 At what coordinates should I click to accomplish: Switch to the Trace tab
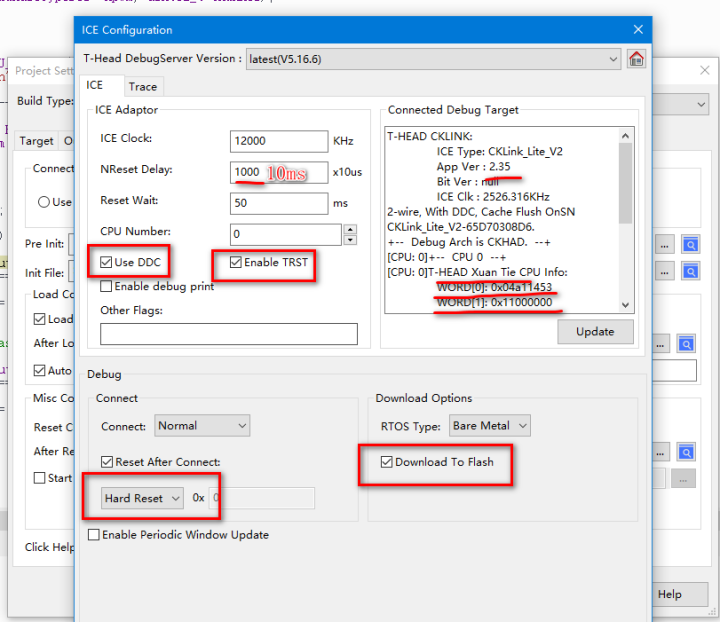point(143,87)
